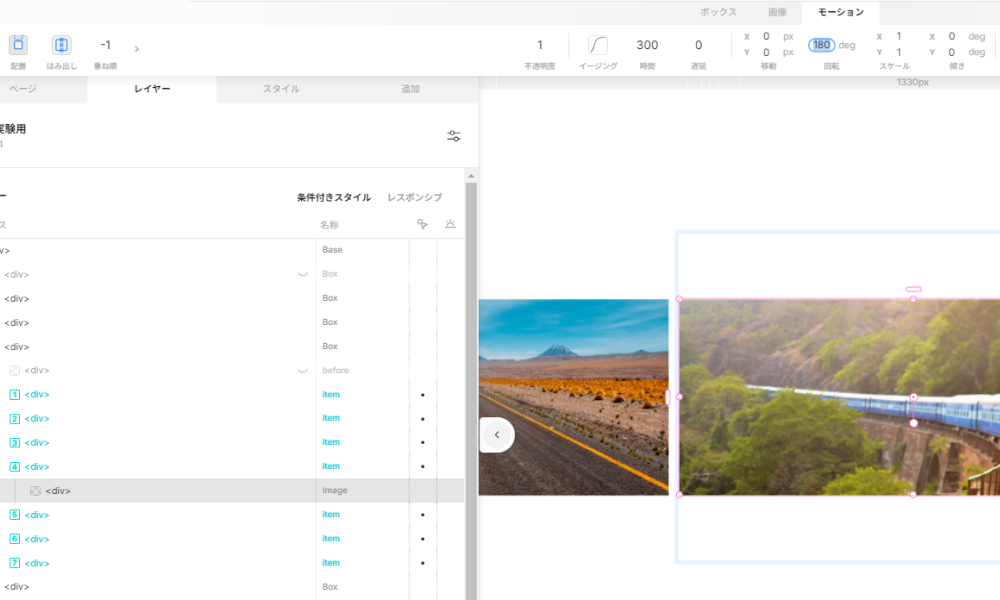This screenshot has width=1000, height=600.
Task: Toggle the interaction dot on item 5 row
Action: (x=422, y=515)
